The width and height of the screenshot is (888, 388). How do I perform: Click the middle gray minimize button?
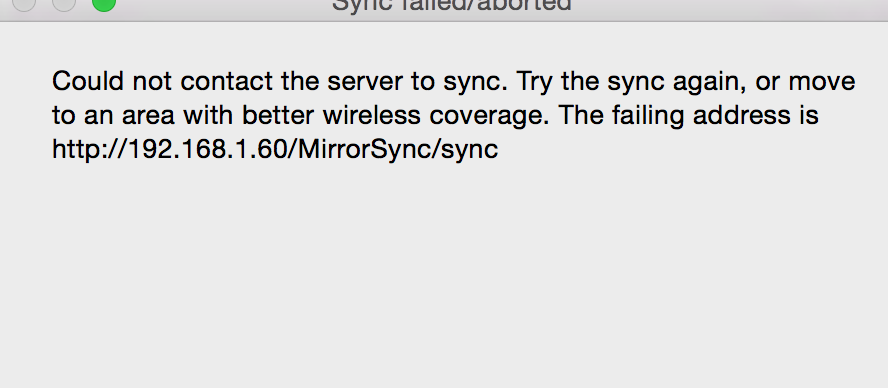[x=63, y=5]
